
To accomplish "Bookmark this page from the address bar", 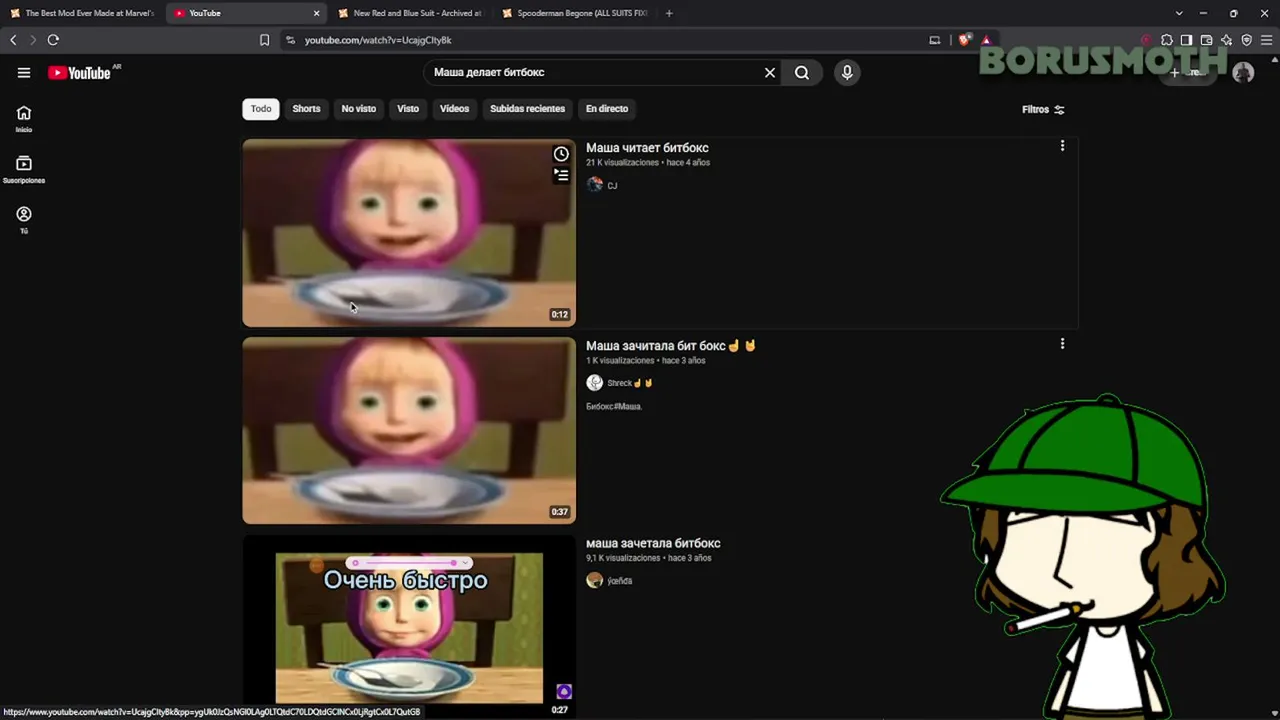I will pos(264,40).
